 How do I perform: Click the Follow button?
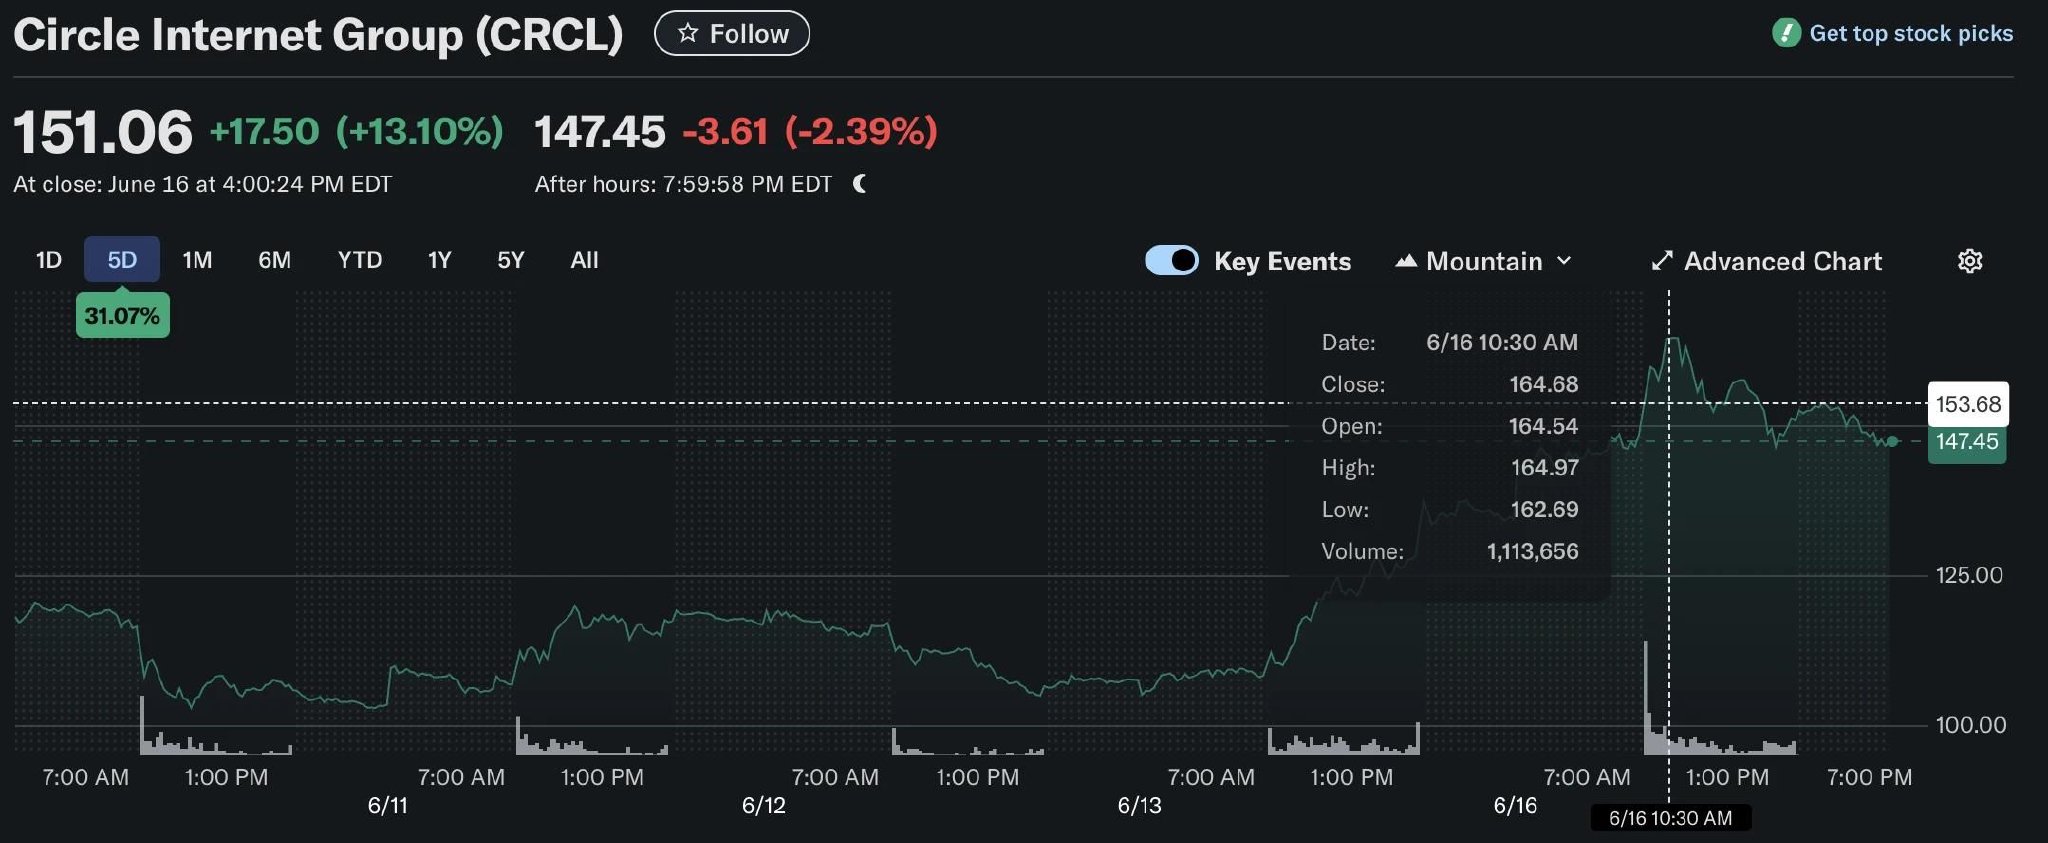coord(731,33)
